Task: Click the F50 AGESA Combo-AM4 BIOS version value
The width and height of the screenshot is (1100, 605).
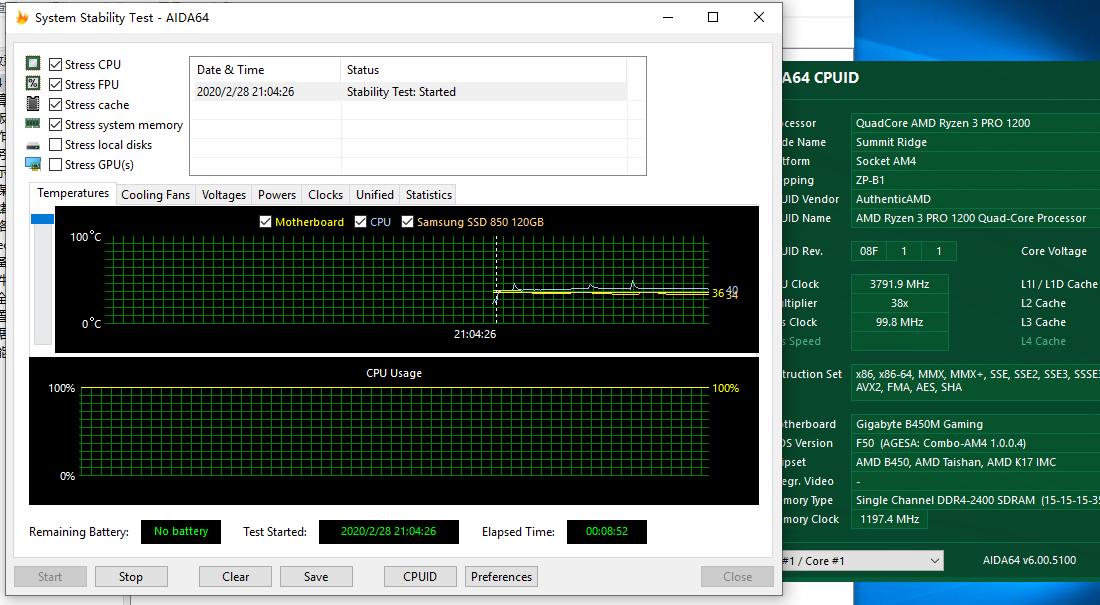Action: (975, 443)
